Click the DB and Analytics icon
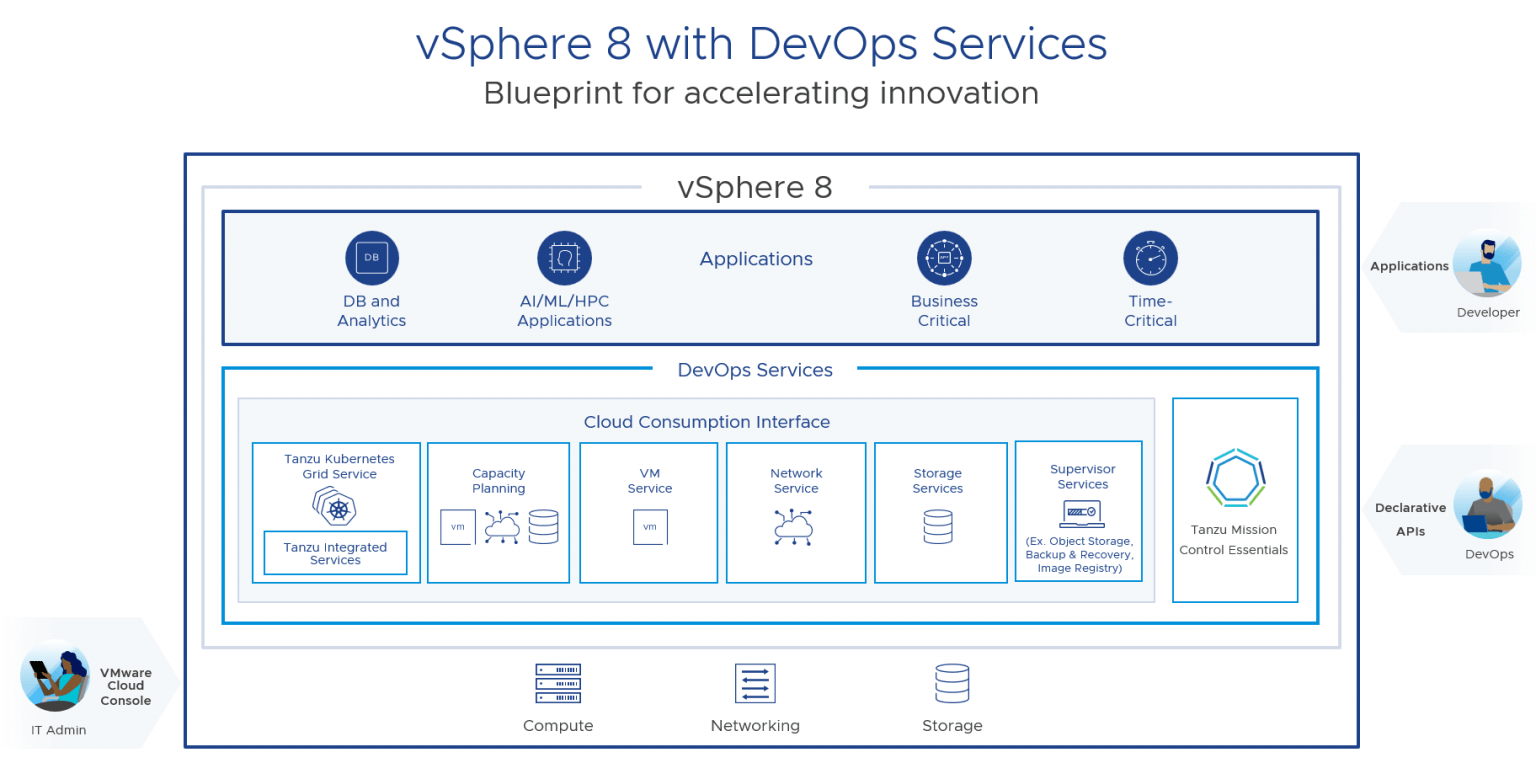The width and height of the screenshot is (1536, 763). [x=372, y=258]
